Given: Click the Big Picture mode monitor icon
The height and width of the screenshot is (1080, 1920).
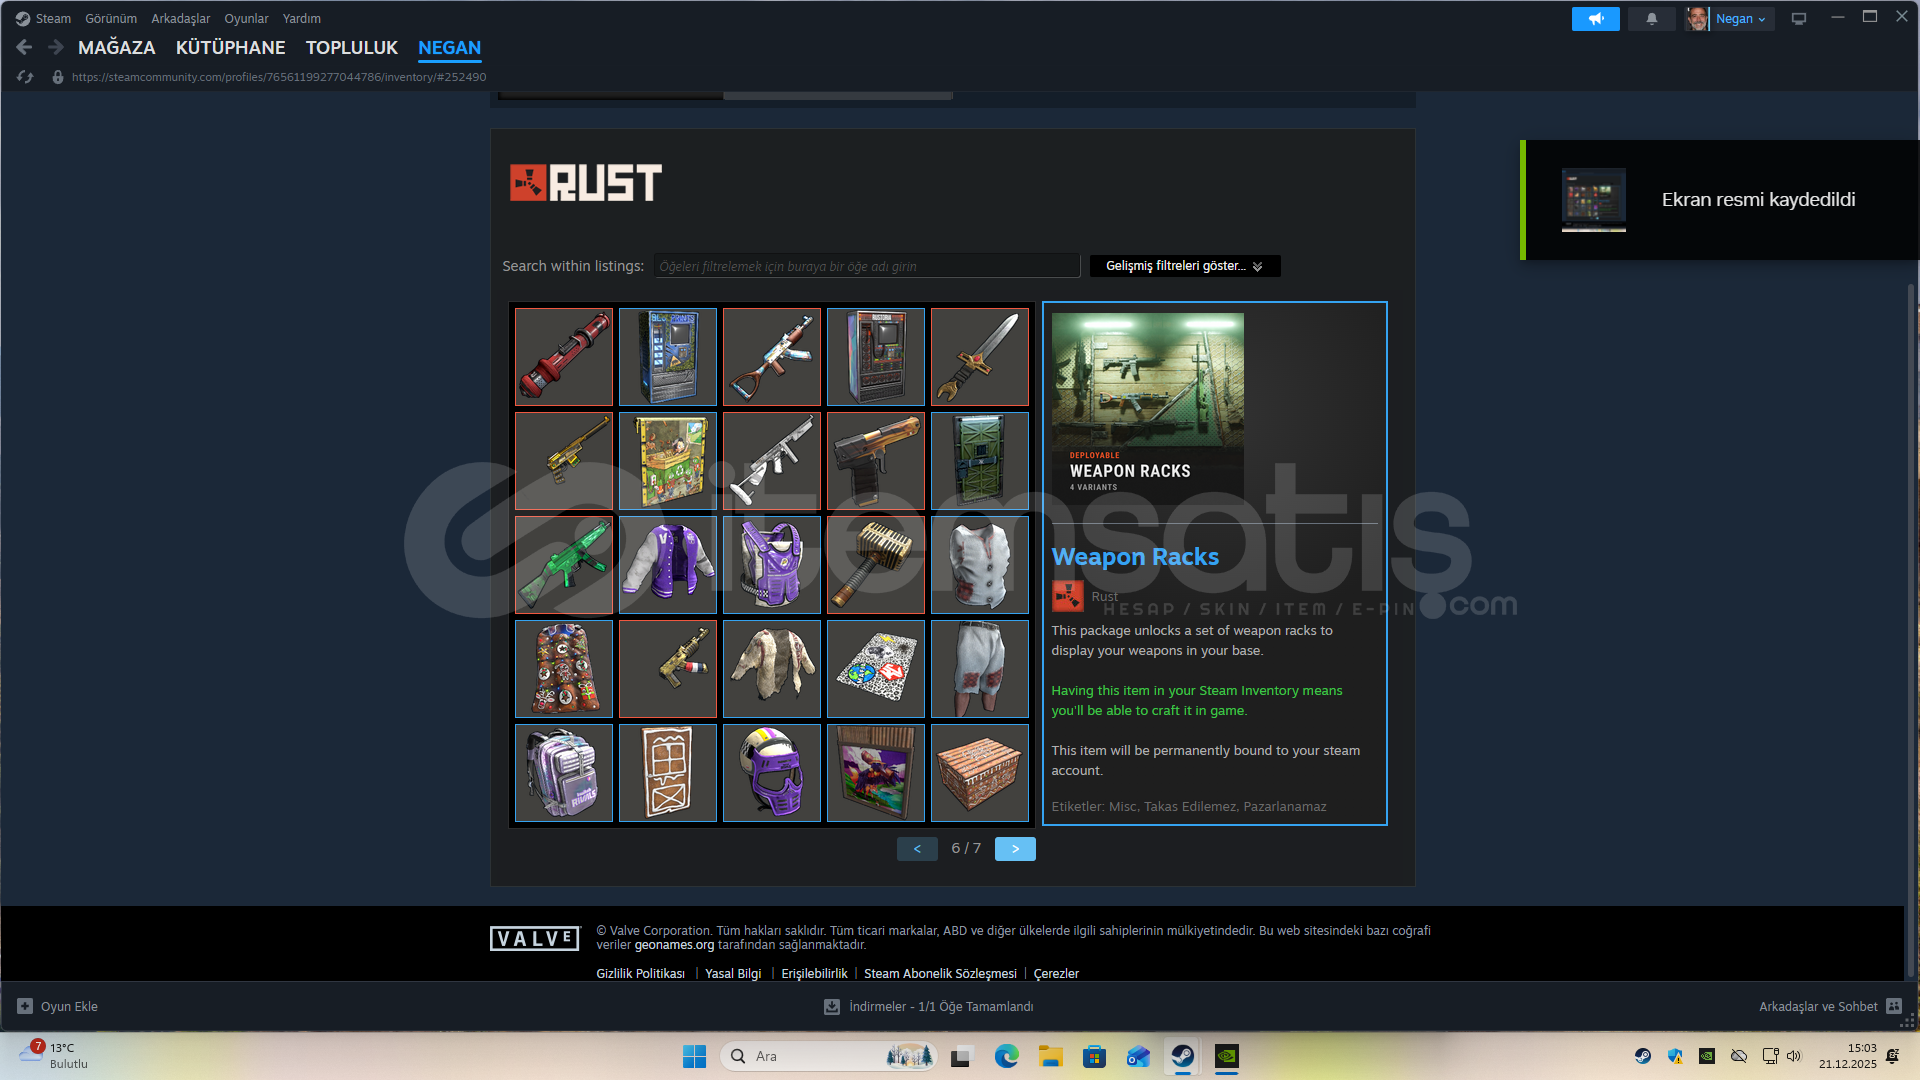Looking at the screenshot, I should tap(1799, 19).
